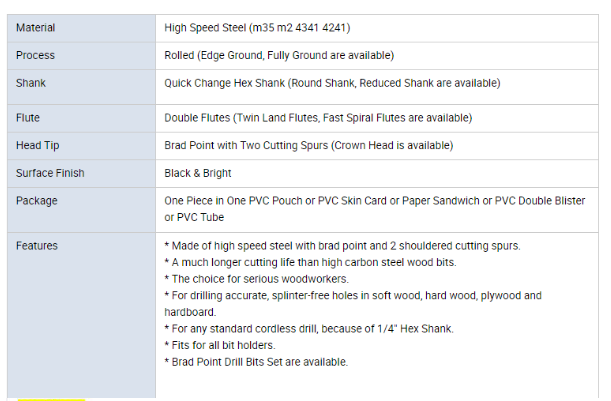
Task: Click the 1/4" Hex Shank feature line
Action: point(309,329)
